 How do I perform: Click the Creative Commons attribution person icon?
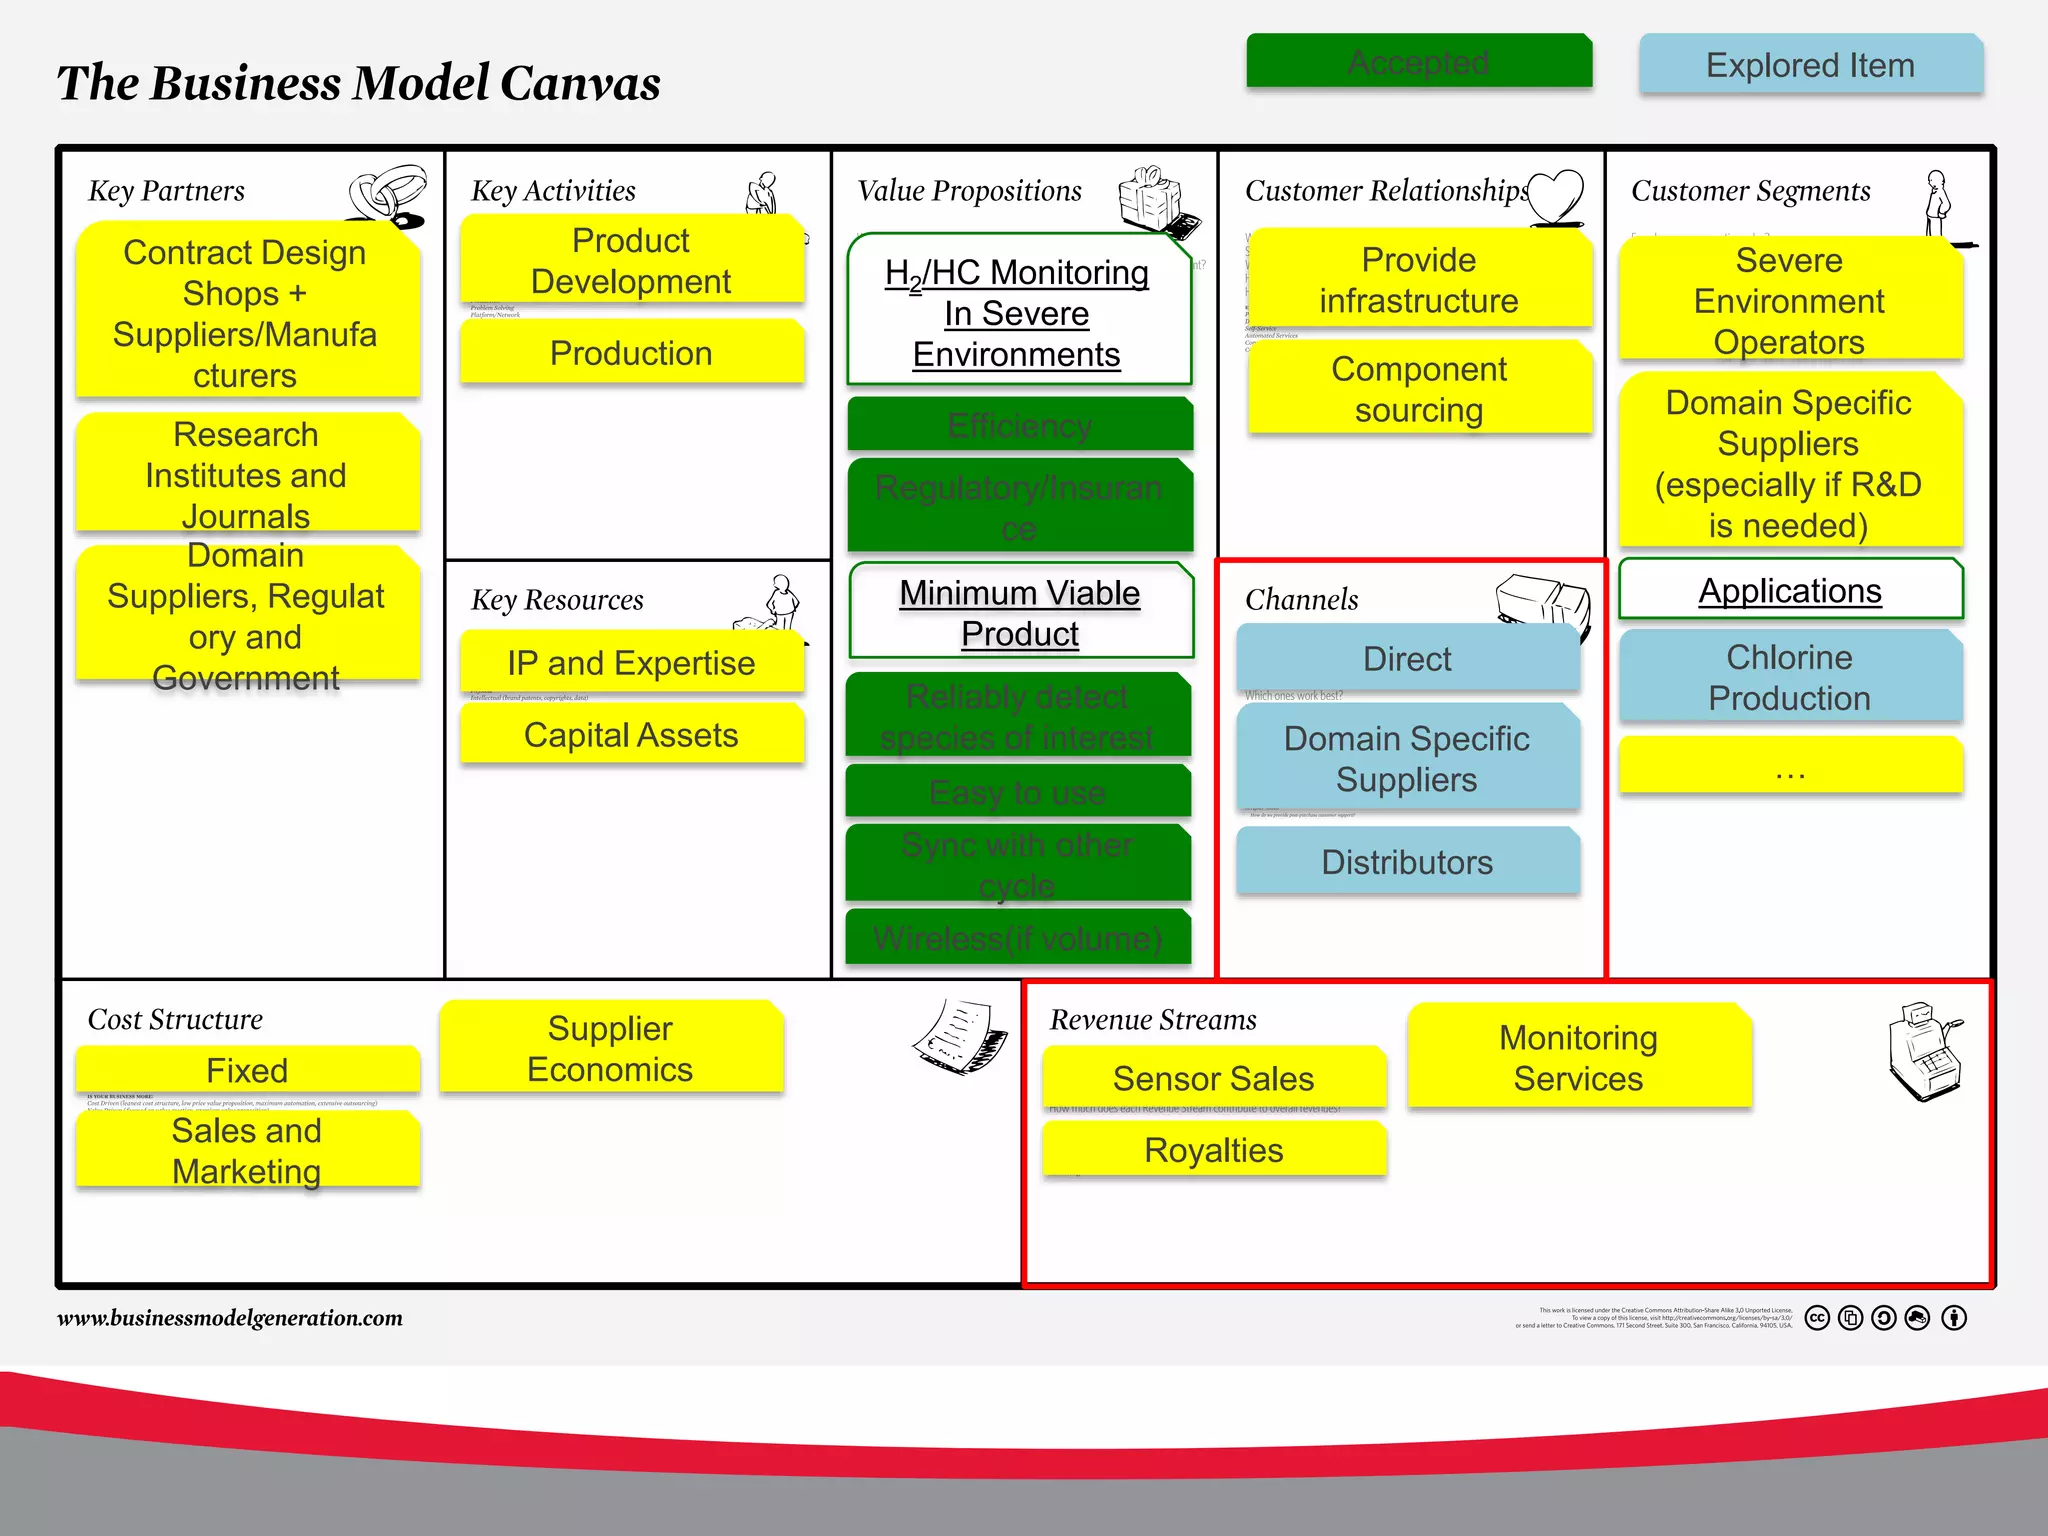[x=1954, y=1318]
